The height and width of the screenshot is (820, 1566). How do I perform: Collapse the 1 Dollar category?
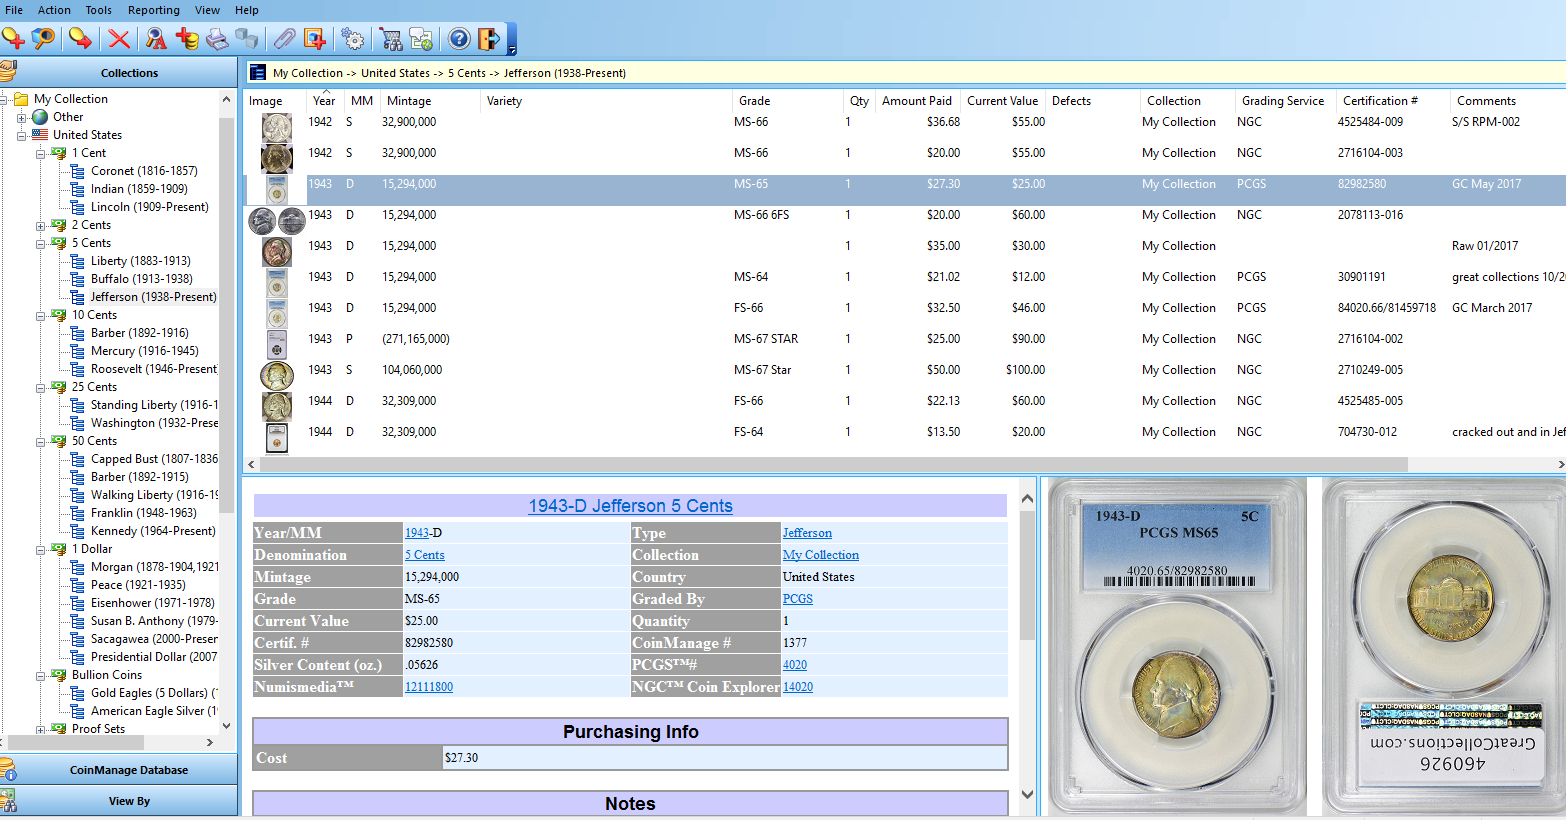pos(39,548)
